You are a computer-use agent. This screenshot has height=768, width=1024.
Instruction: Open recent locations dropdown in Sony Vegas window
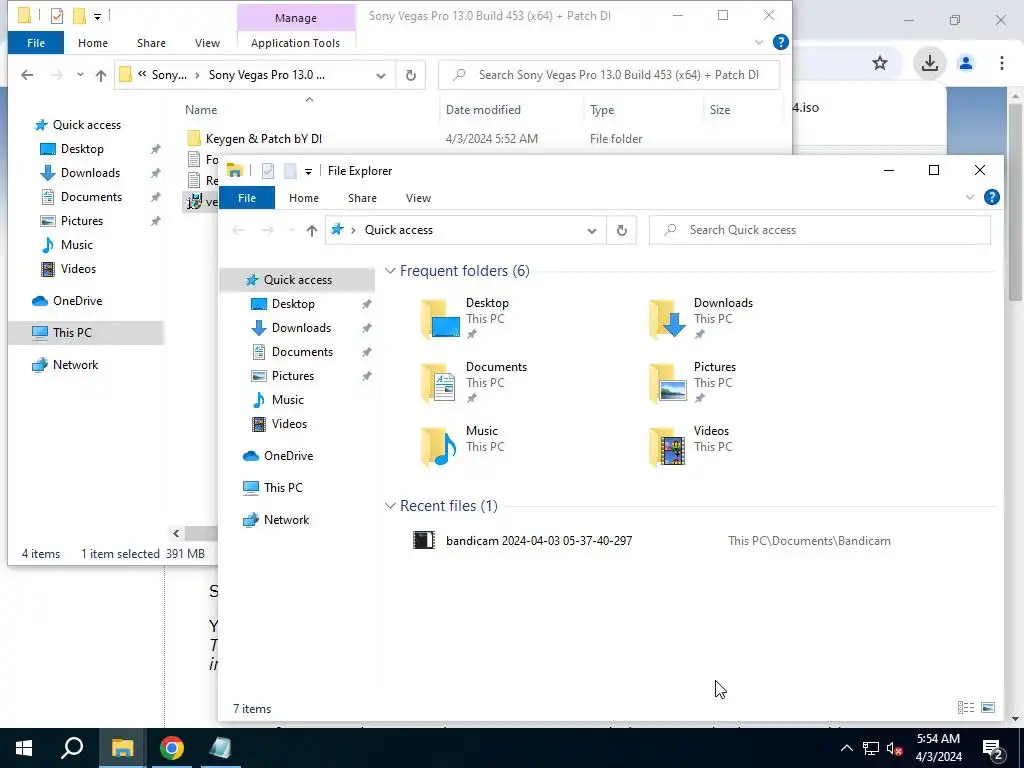[x=80, y=75]
